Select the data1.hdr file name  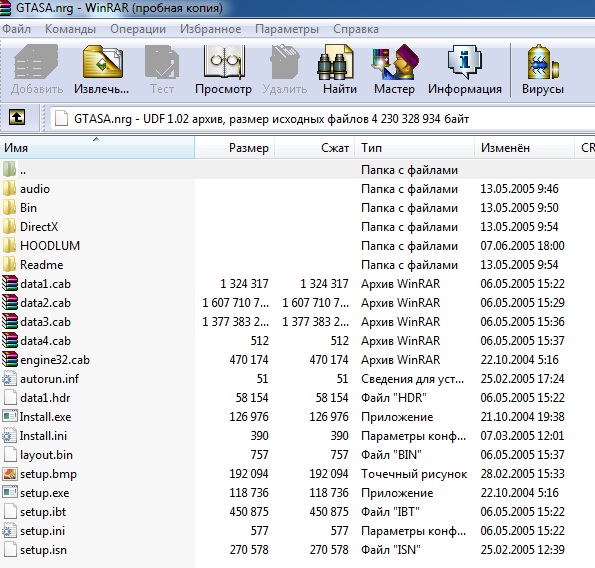pos(45,398)
